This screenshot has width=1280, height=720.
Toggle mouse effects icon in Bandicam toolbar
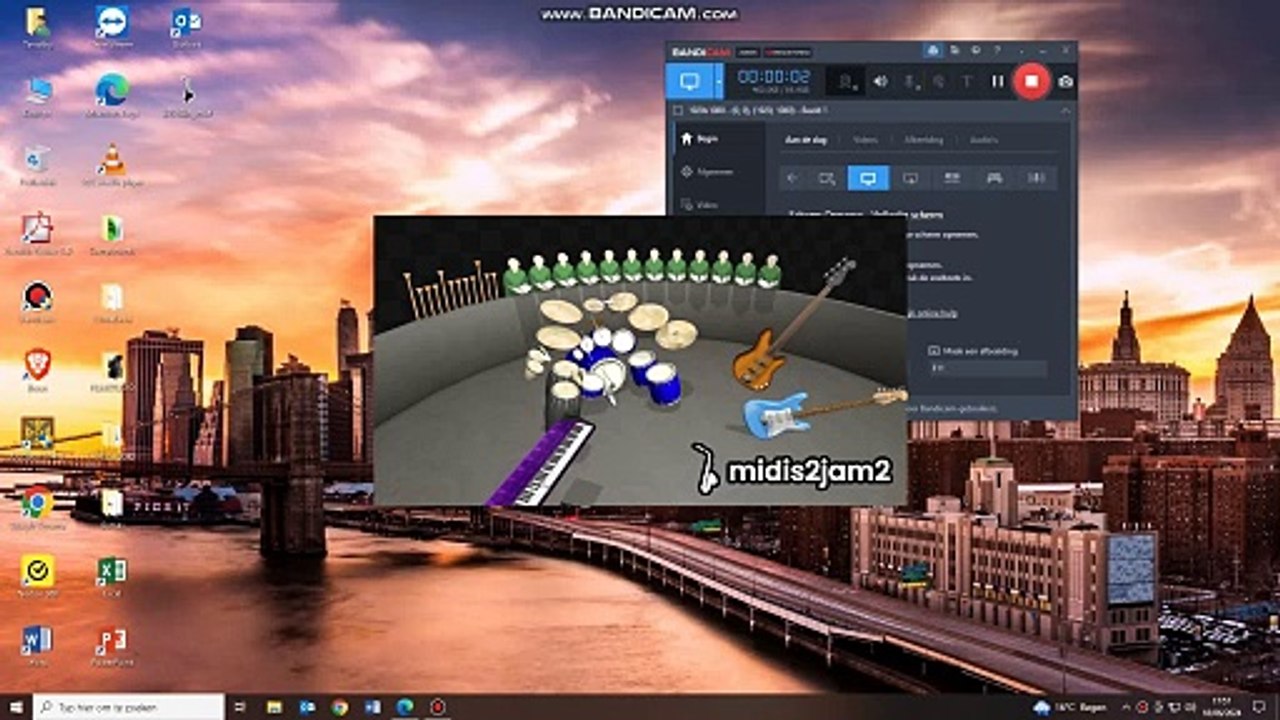(939, 81)
